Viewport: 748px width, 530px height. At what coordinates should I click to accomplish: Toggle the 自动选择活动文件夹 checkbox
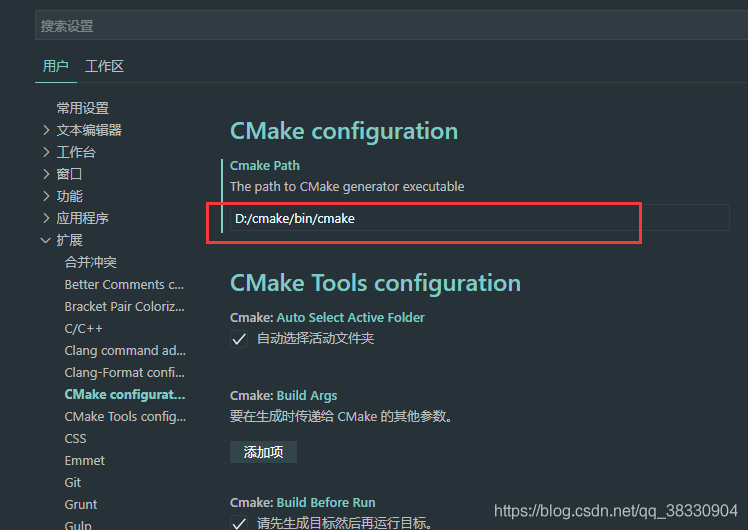coord(239,339)
